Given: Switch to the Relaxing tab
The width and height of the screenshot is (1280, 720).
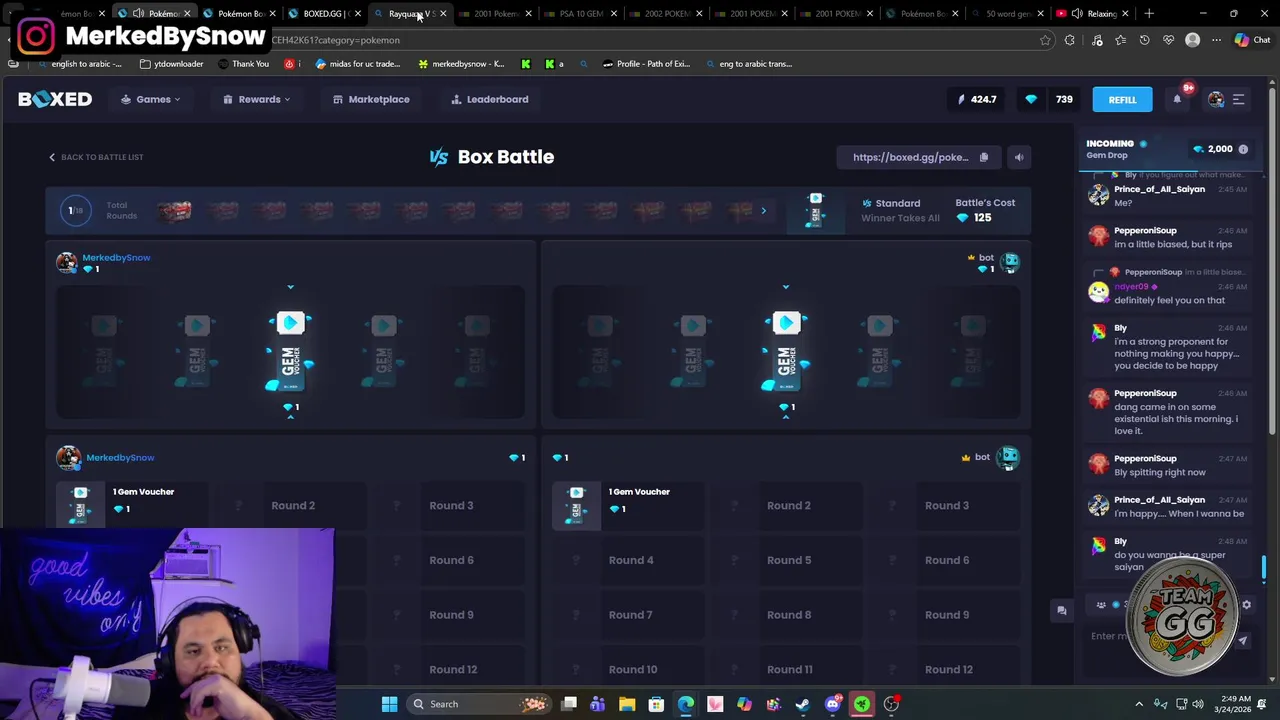Looking at the screenshot, I should point(1093,13).
